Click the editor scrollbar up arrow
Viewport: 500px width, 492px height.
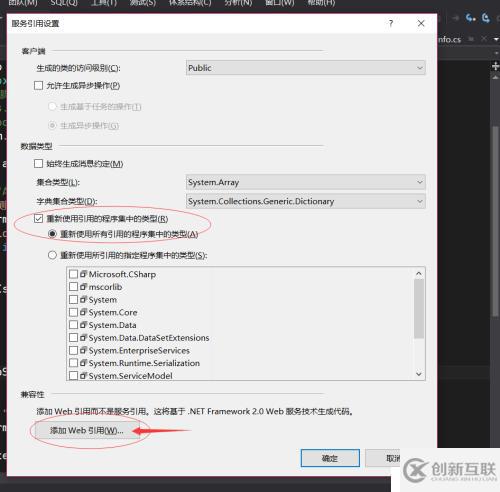coord(495,78)
